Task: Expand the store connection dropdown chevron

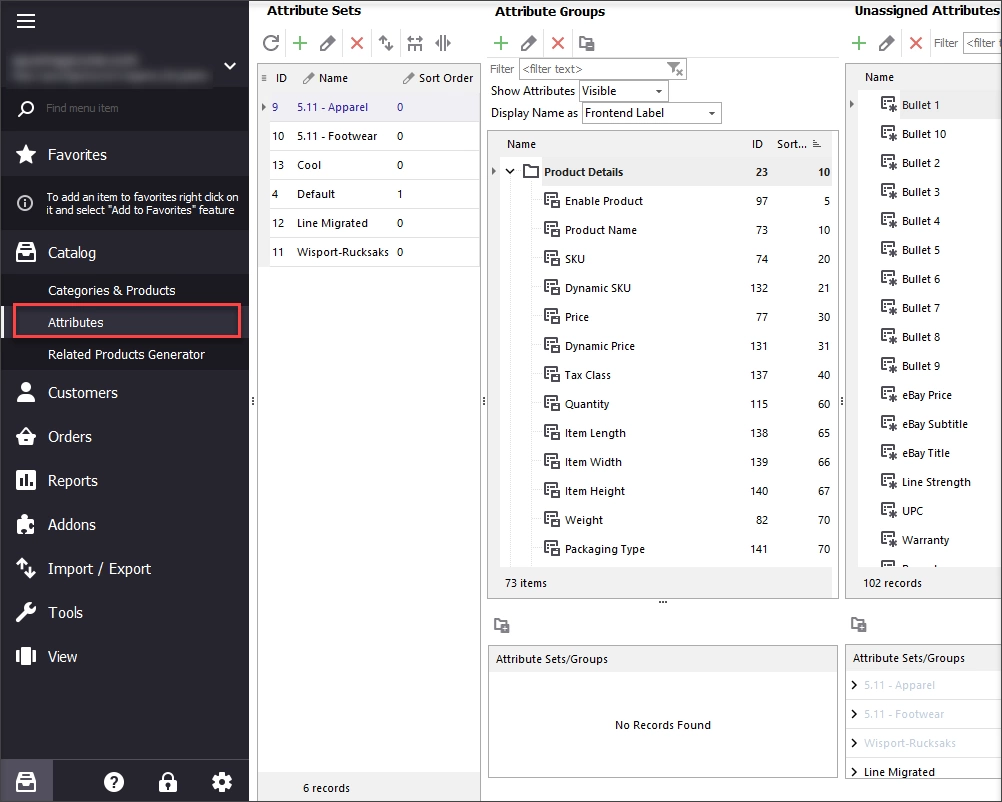Action: pos(230,66)
